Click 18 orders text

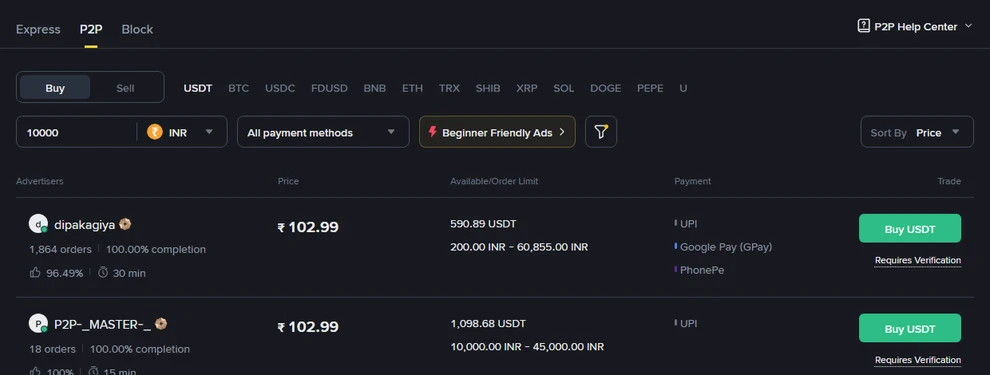[x=52, y=349]
